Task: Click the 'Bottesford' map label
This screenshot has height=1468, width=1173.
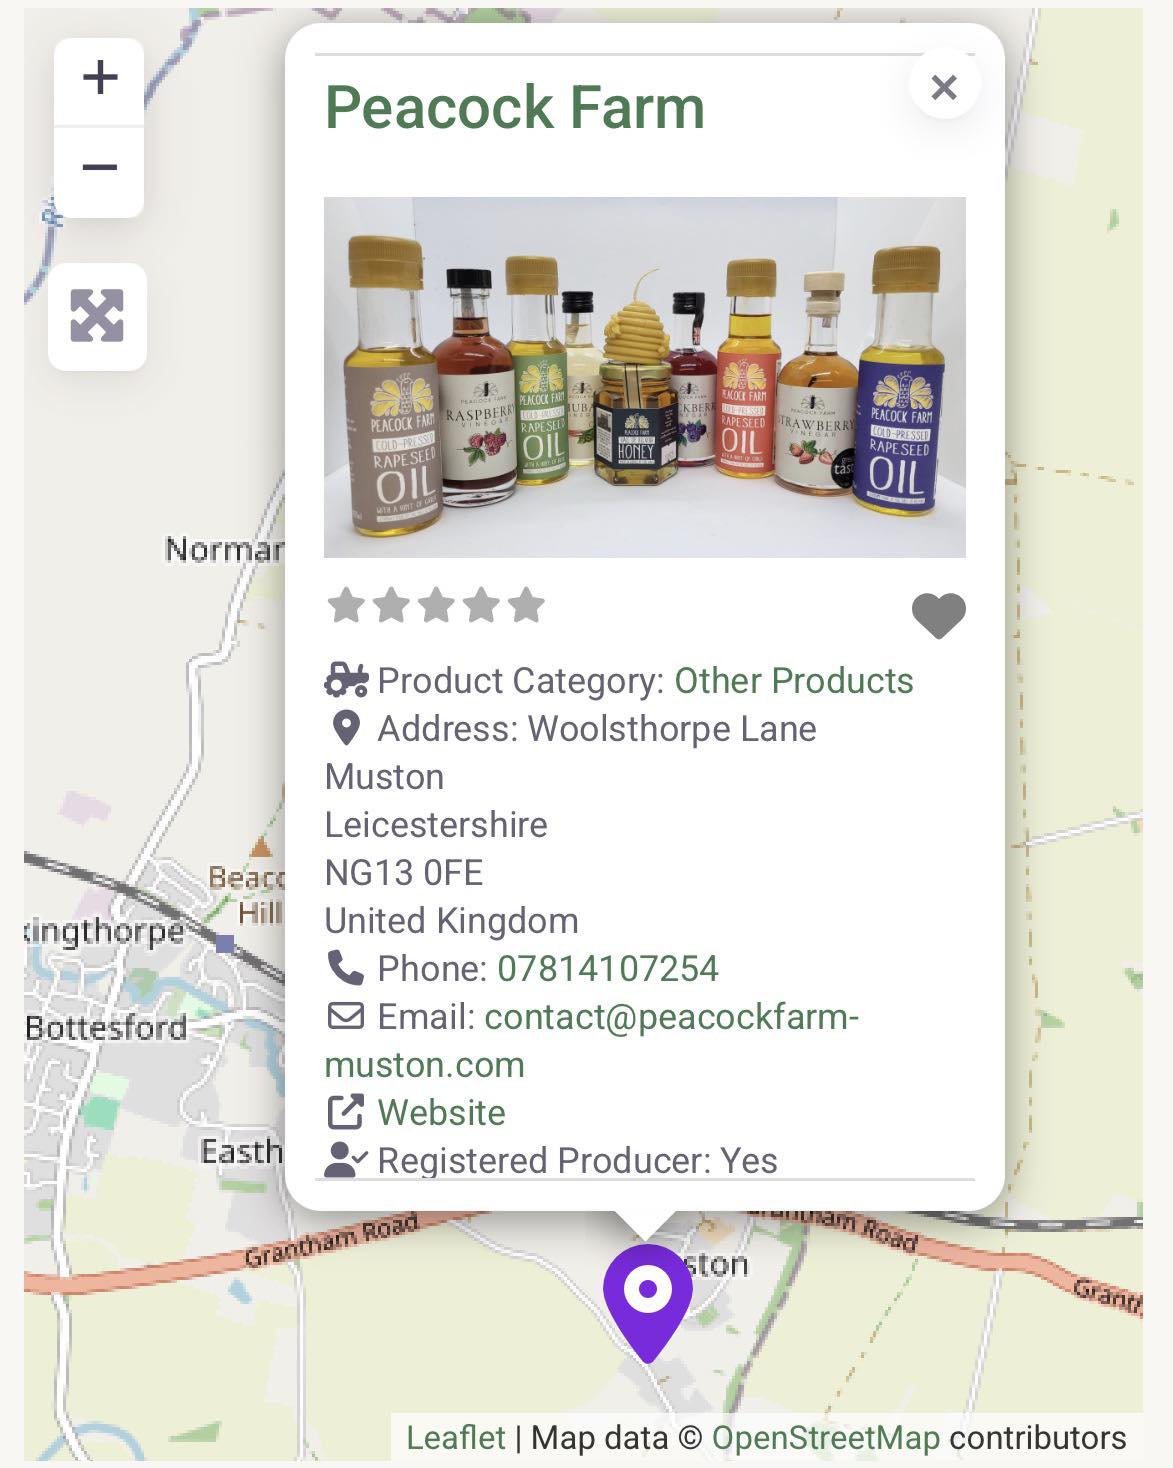Action: pyautogui.click(x=106, y=1027)
